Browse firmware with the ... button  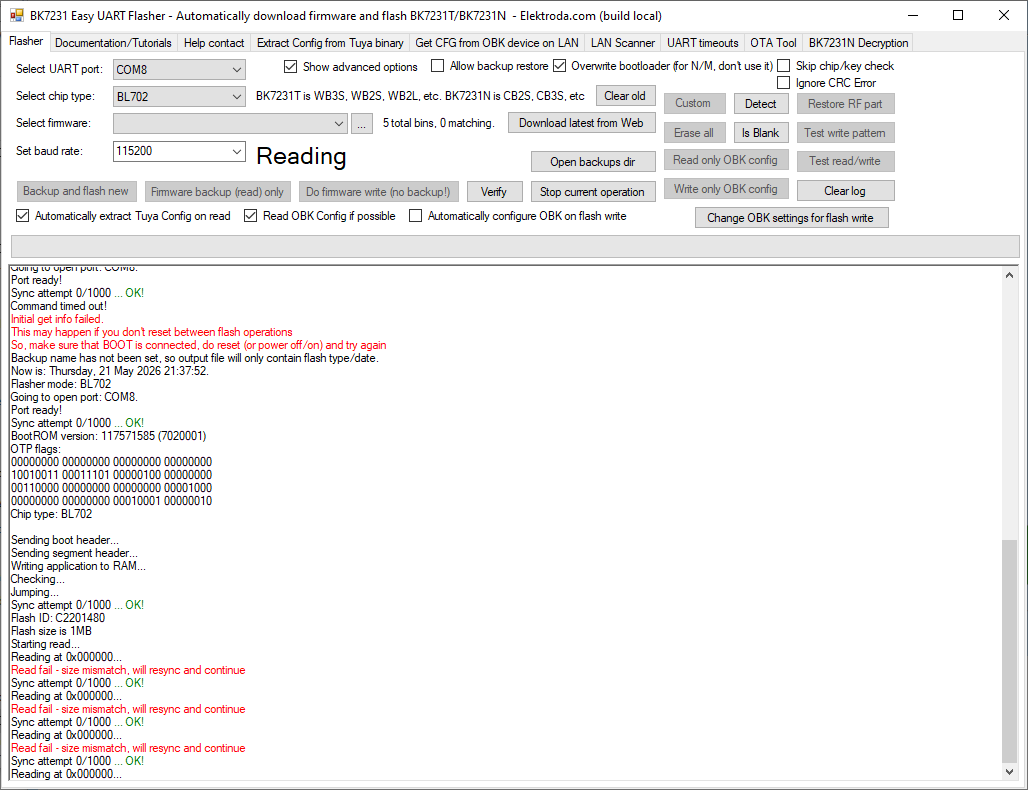pyautogui.click(x=361, y=123)
